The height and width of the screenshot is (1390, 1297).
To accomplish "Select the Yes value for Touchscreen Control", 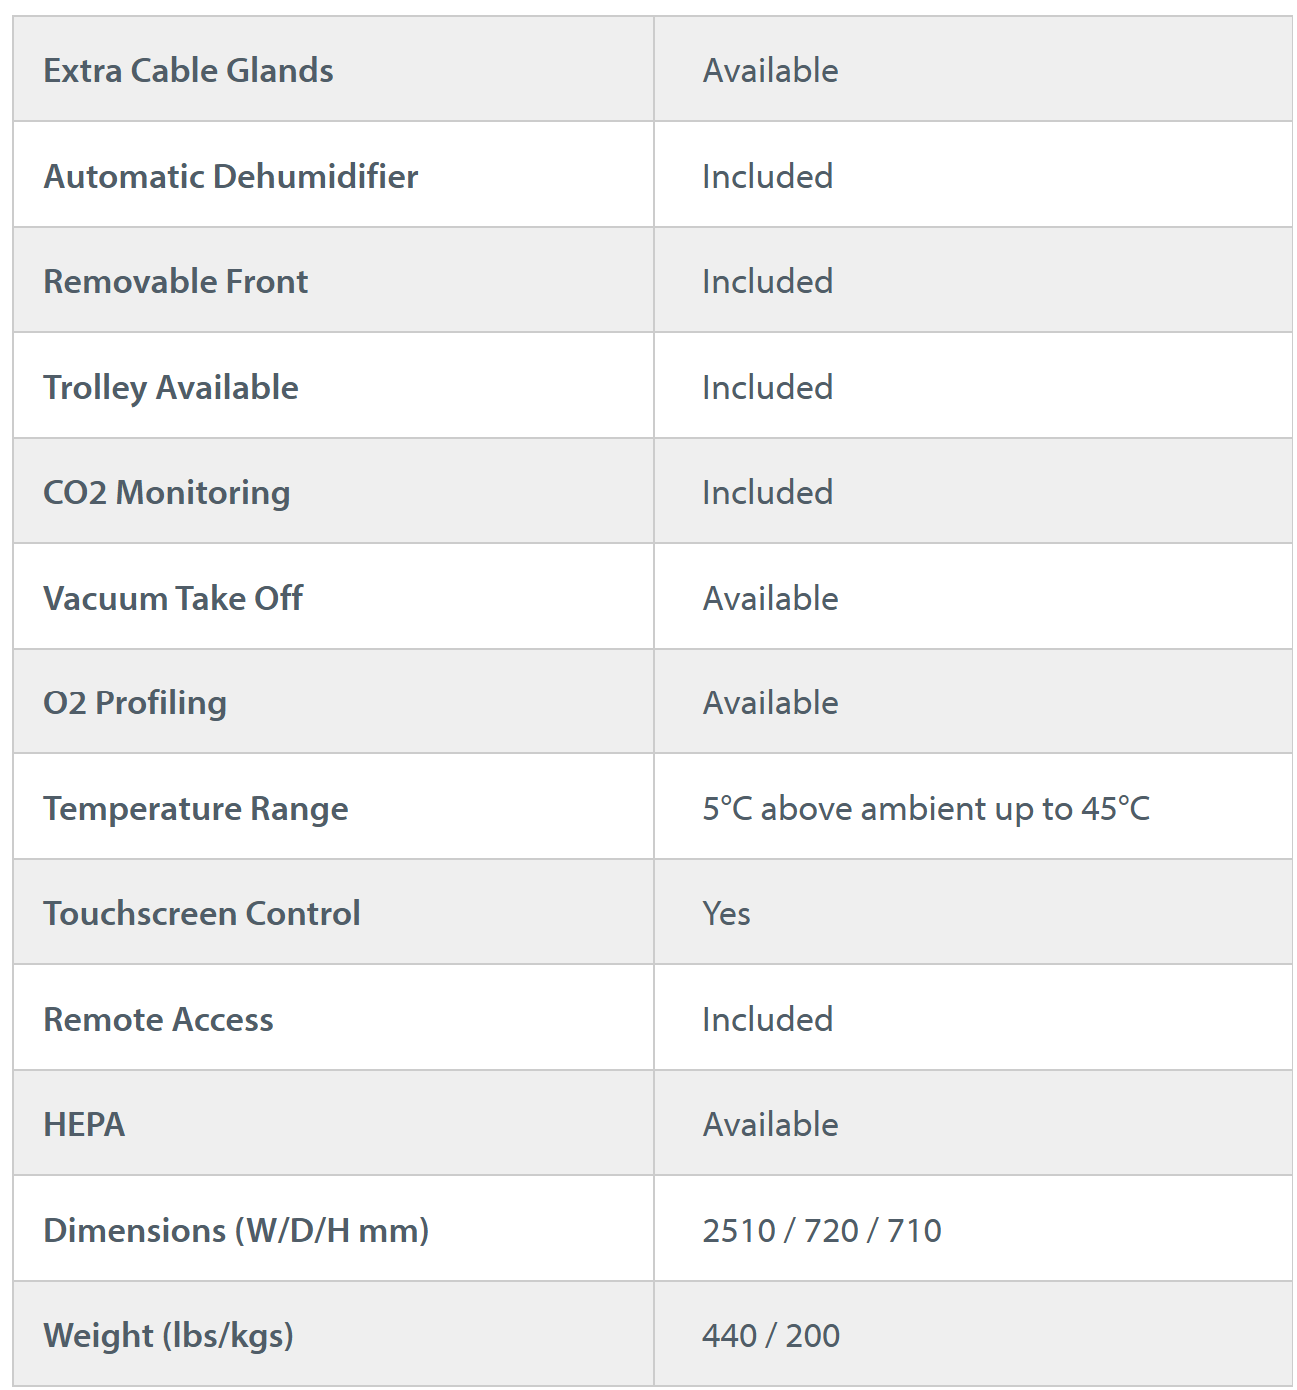I will coord(726,913).
